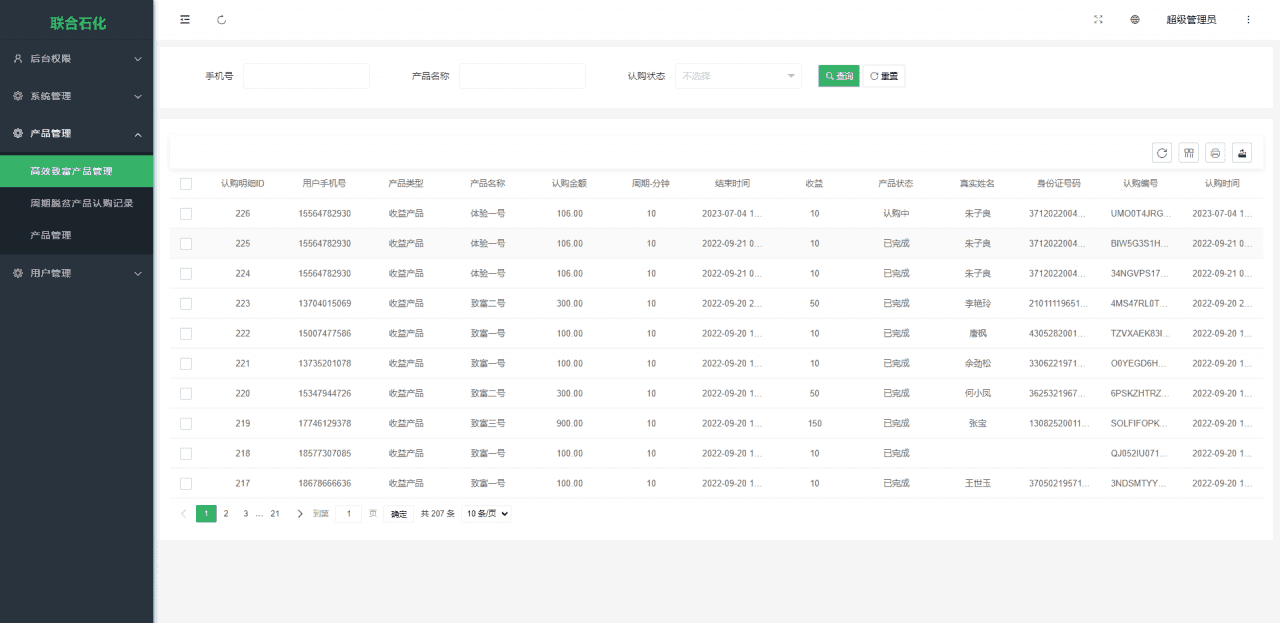Click the 手机号 phone number input field
This screenshot has width=1280, height=623.
pos(306,76)
